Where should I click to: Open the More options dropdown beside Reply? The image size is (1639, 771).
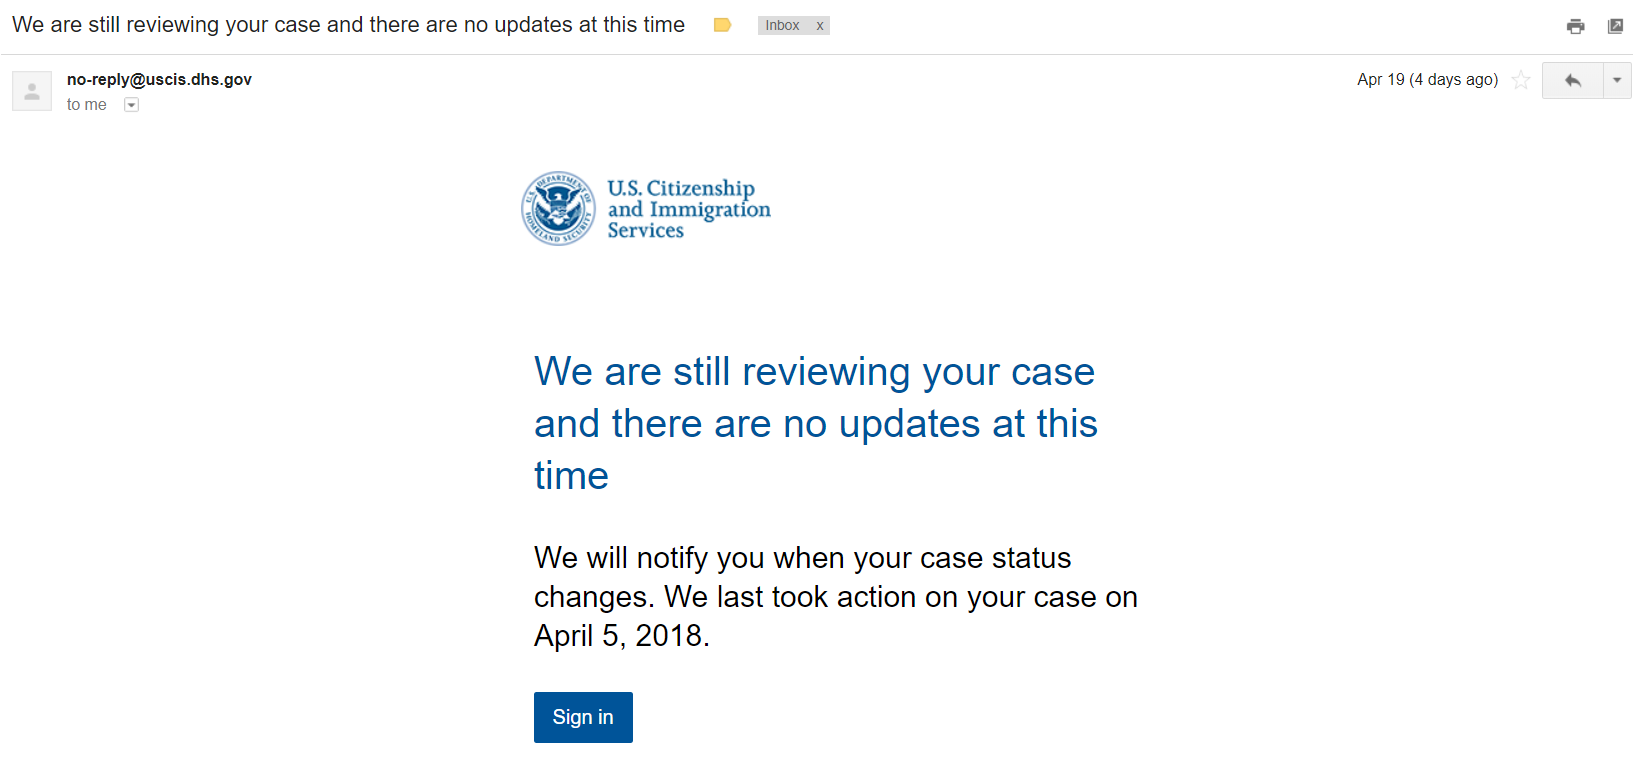point(1617,80)
